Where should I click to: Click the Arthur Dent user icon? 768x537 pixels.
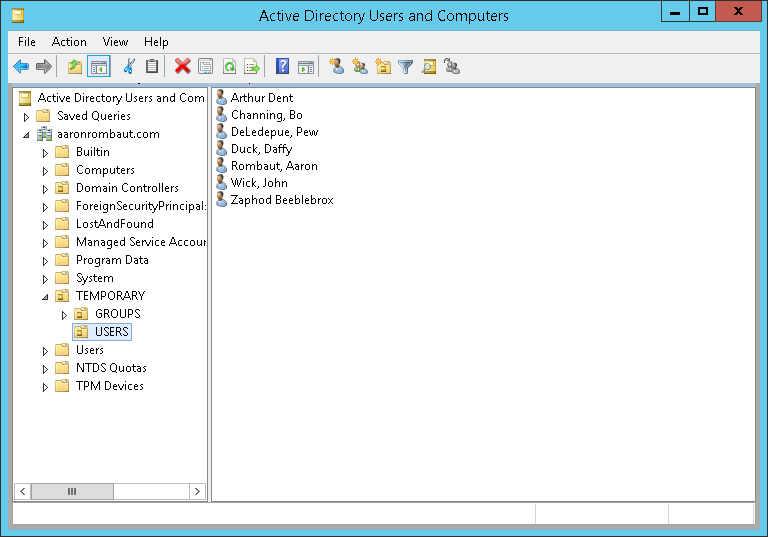pyautogui.click(x=221, y=98)
